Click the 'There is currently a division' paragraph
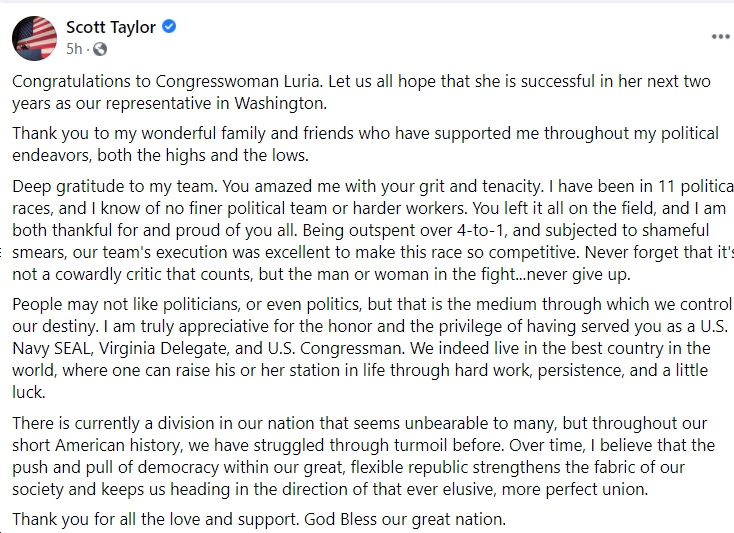This screenshot has width=734, height=533. coord(363,456)
